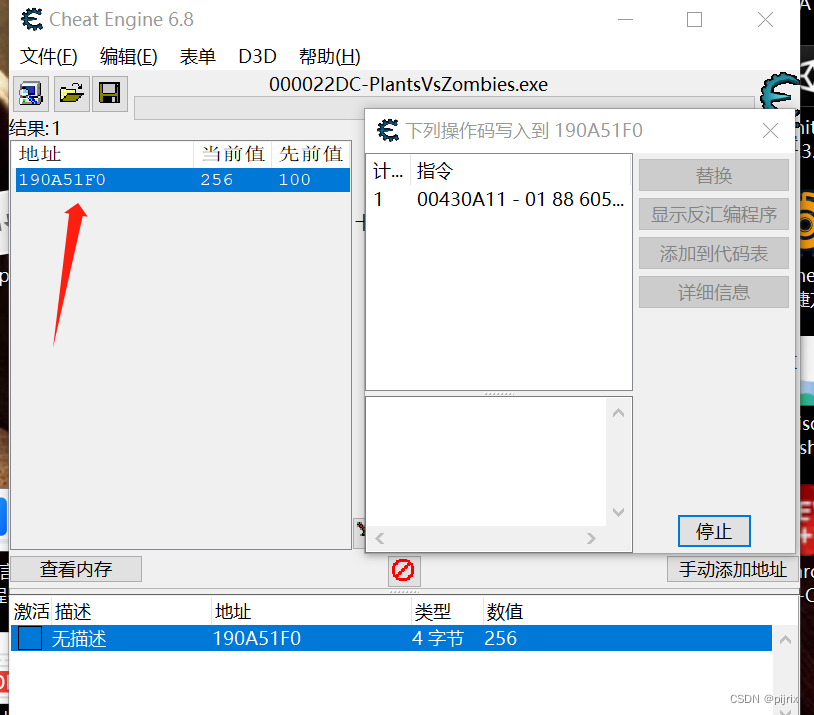Click 4 字节 type in address table row

click(x=438, y=638)
